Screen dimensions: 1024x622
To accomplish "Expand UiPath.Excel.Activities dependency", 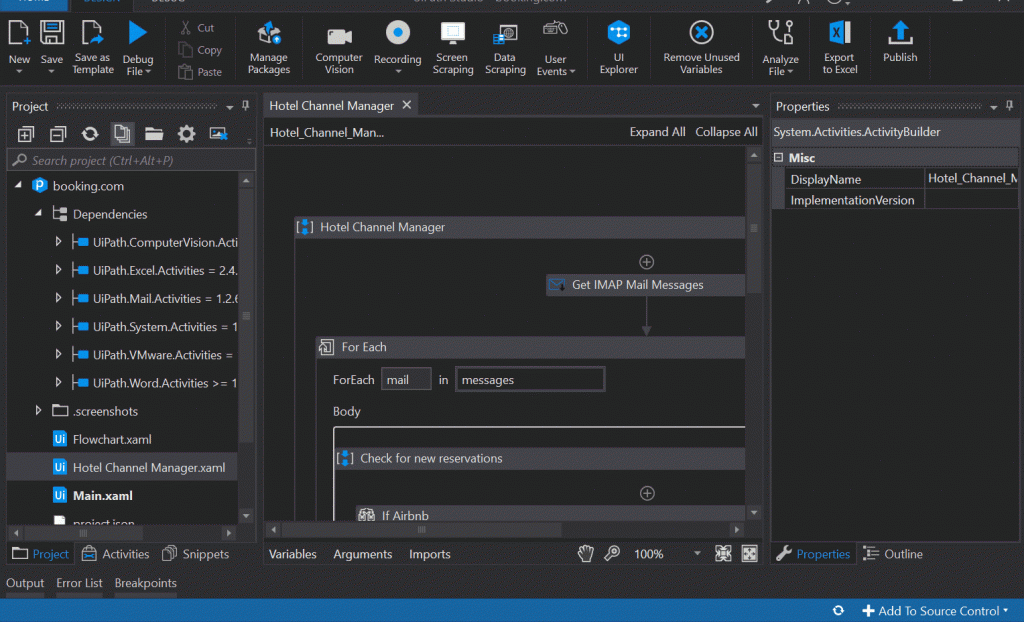I will click(58, 270).
